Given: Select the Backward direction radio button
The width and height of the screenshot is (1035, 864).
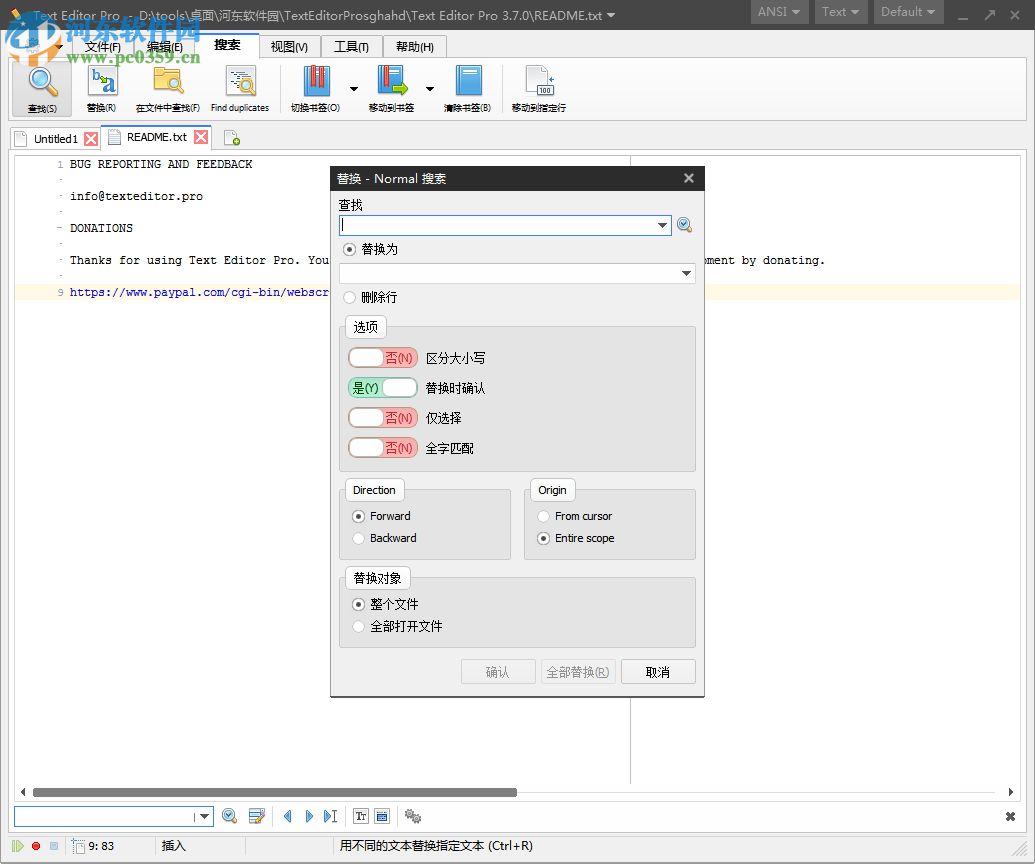Looking at the screenshot, I should tap(358, 538).
